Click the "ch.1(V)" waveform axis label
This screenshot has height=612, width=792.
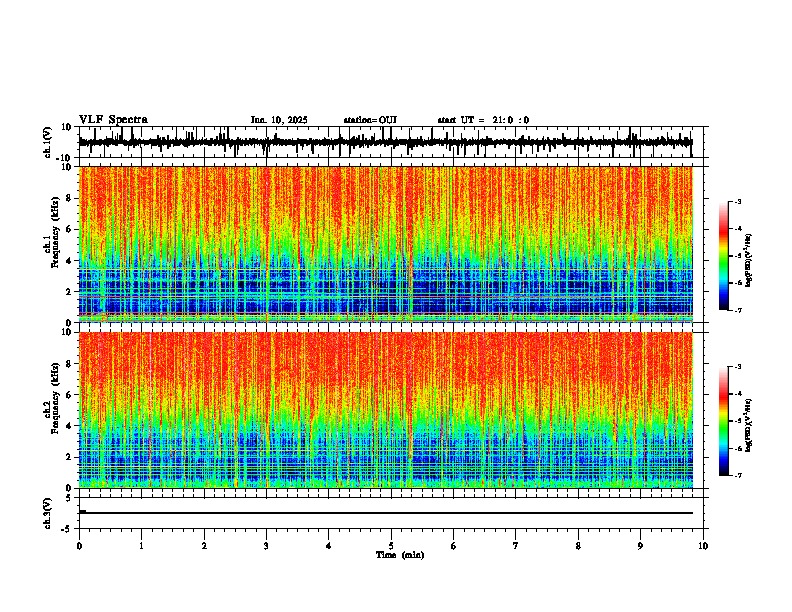pyautogui.click(x=48, y=142)
